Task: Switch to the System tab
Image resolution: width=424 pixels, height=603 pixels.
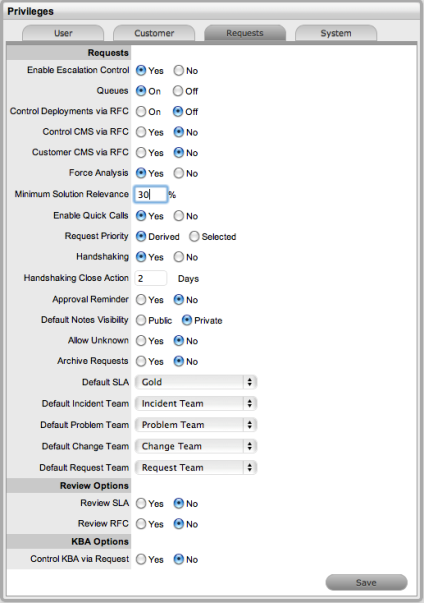Action: (336, 33)
